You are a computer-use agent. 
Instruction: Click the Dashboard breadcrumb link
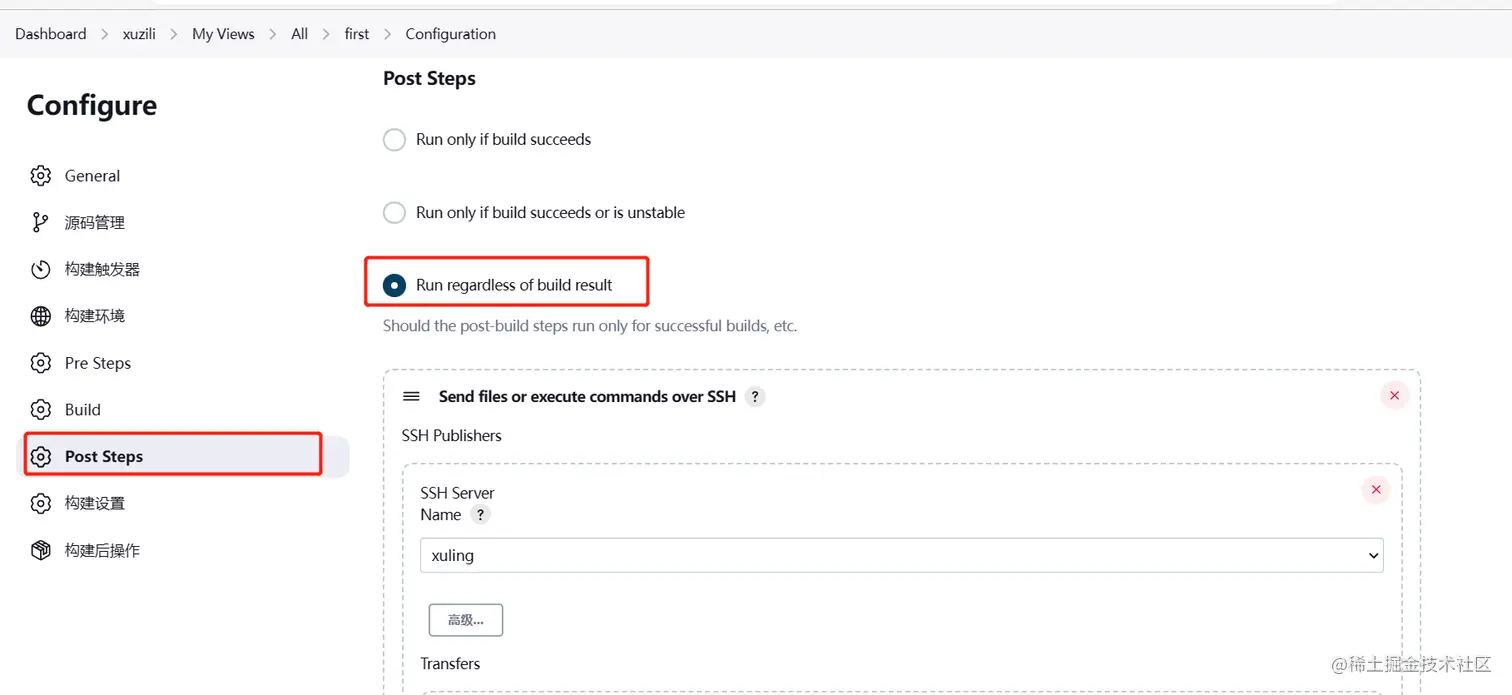[x=51, y=34]
